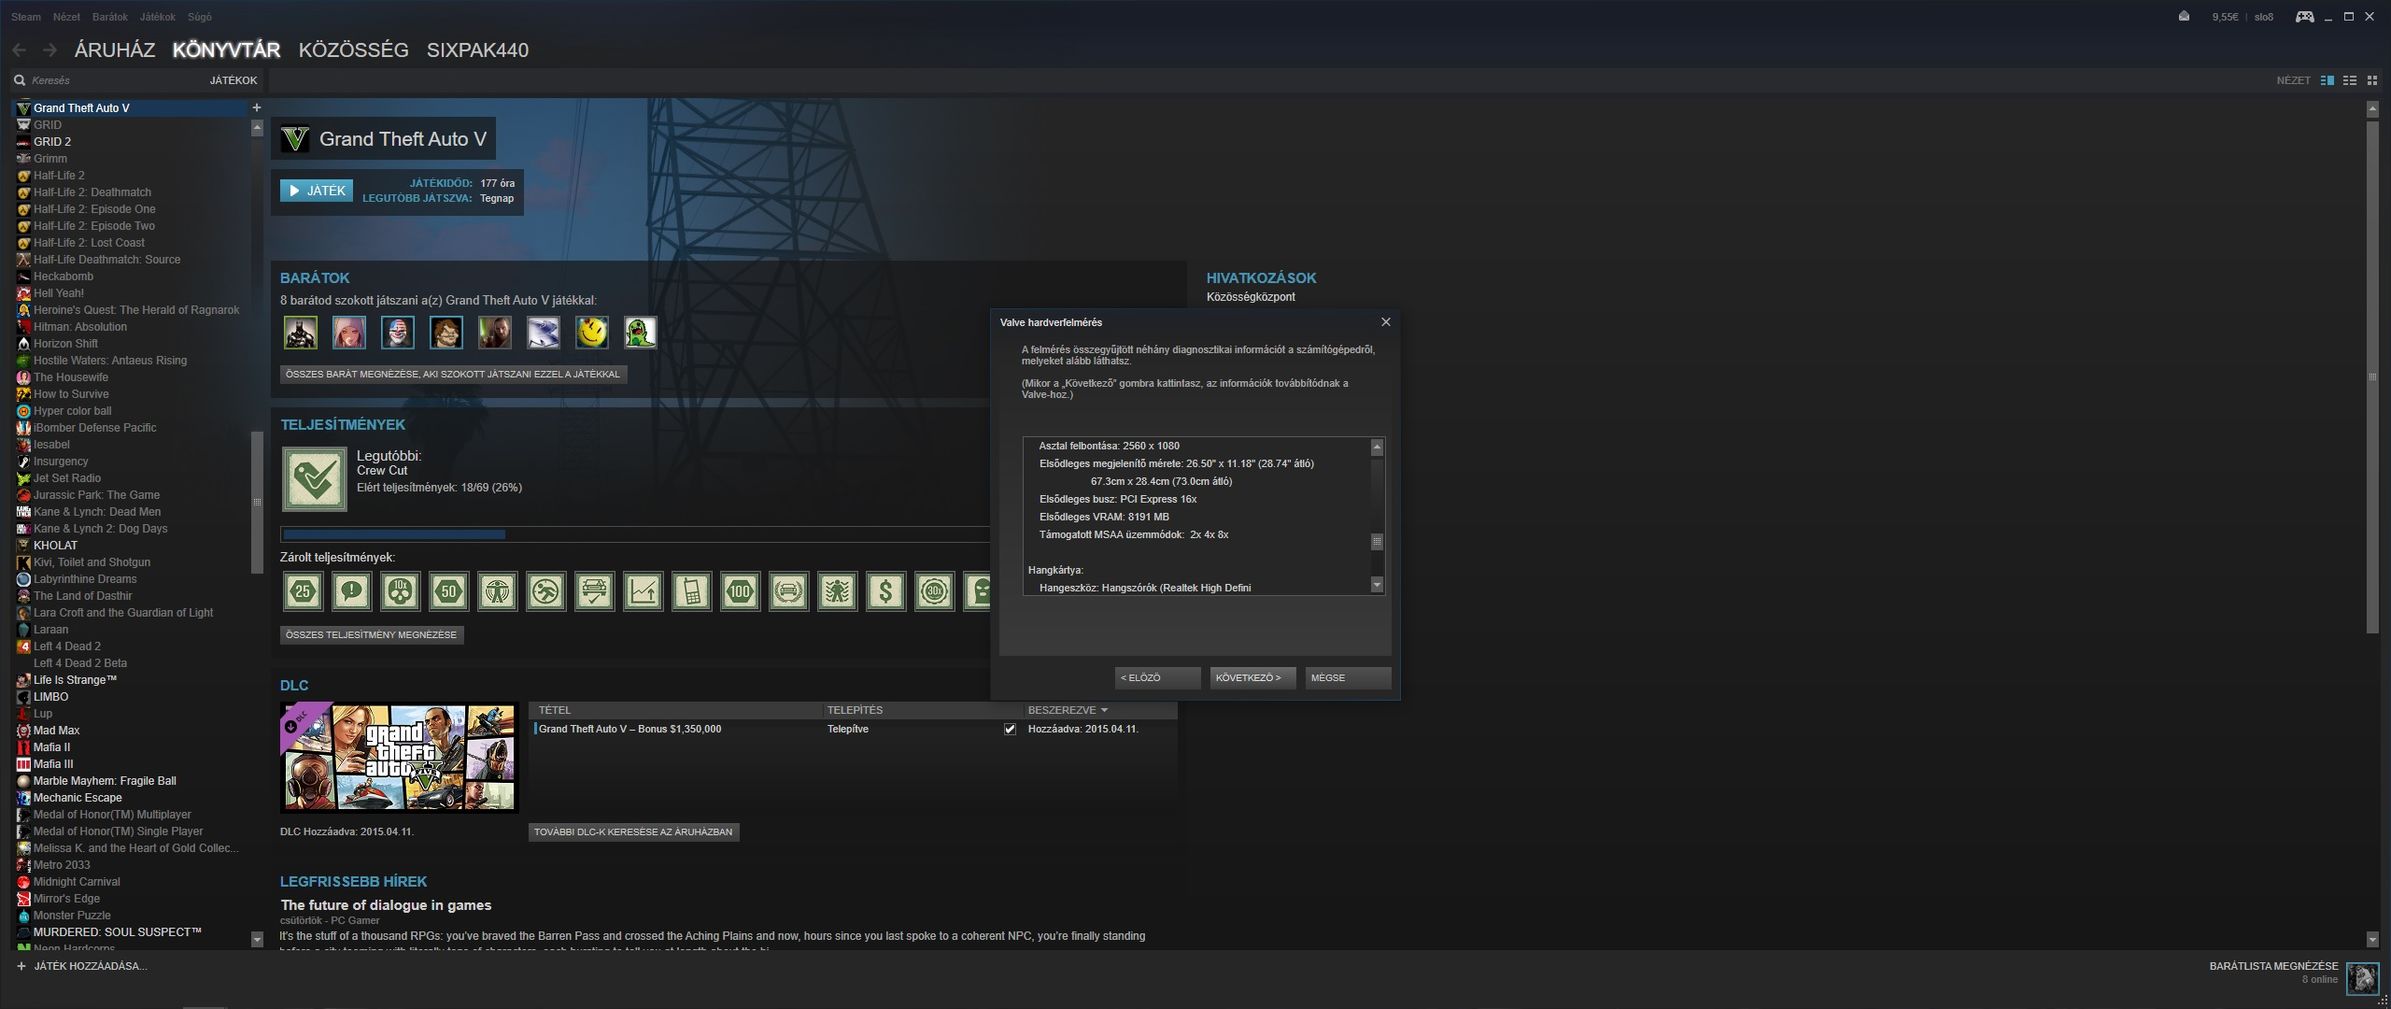Go back with the left arrow
The height and width of the screenshot is (1009, 2391).
[19, 50]
